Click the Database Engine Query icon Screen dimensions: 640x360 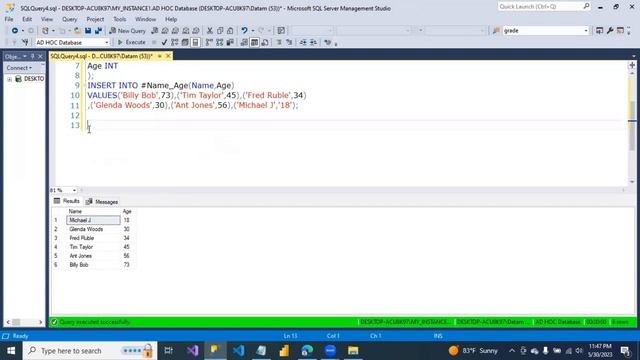[x=155, y=31]
